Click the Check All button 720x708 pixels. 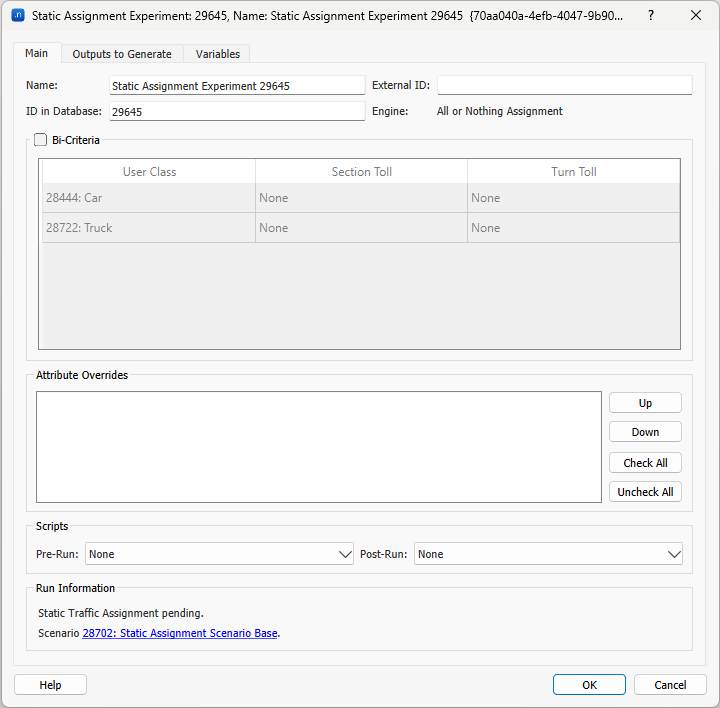pos(645,463)
